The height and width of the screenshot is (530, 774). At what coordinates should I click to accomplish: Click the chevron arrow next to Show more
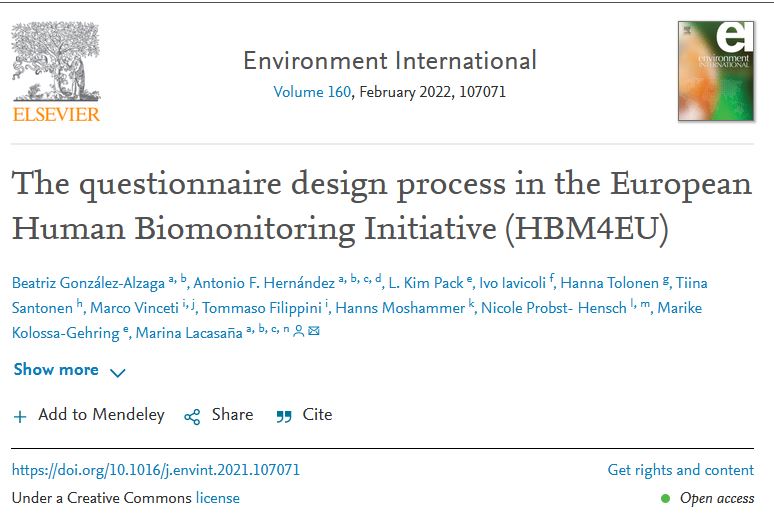(x=117, y=373)
